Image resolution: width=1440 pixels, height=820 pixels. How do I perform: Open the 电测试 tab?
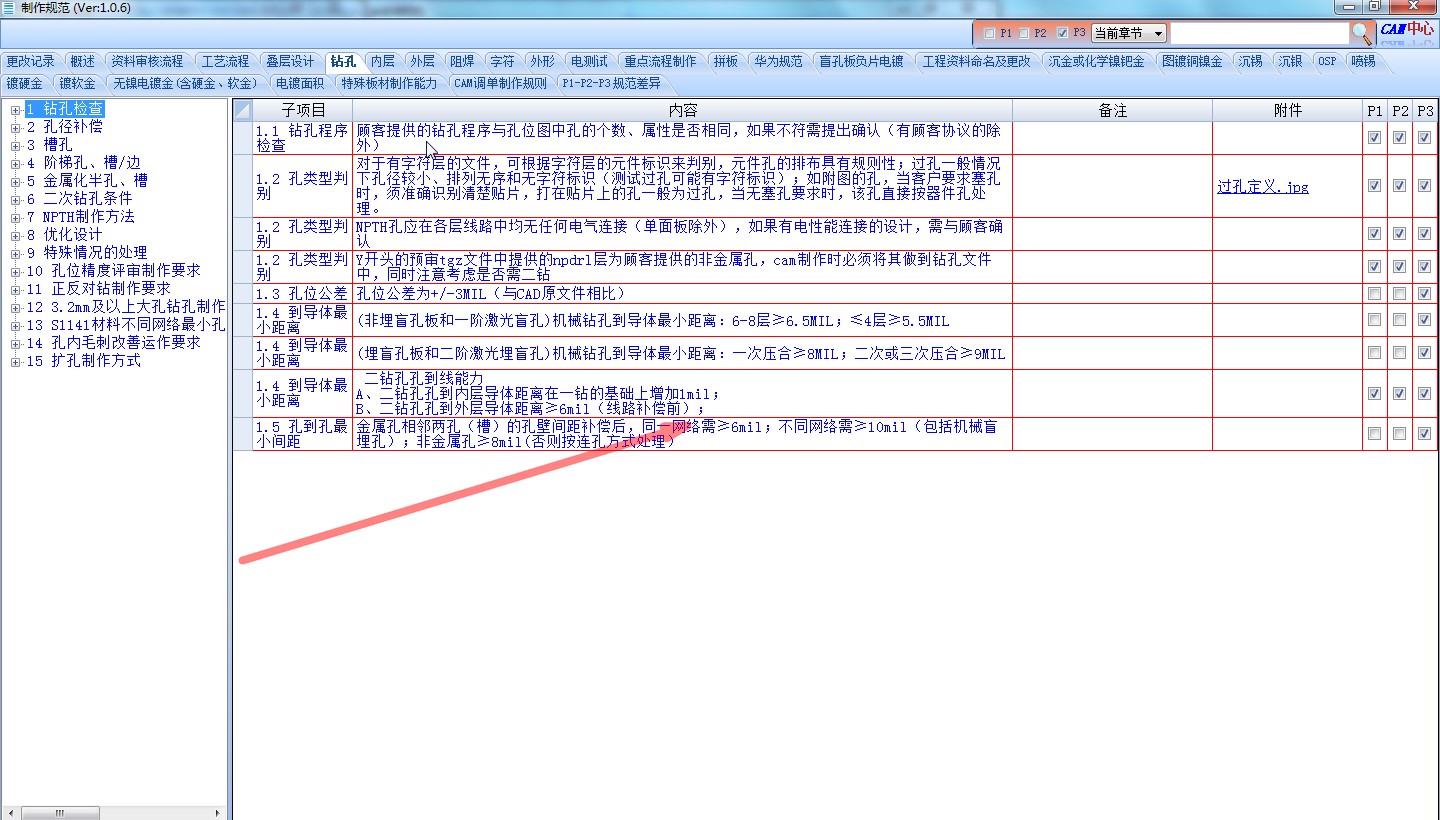[589, 61]
